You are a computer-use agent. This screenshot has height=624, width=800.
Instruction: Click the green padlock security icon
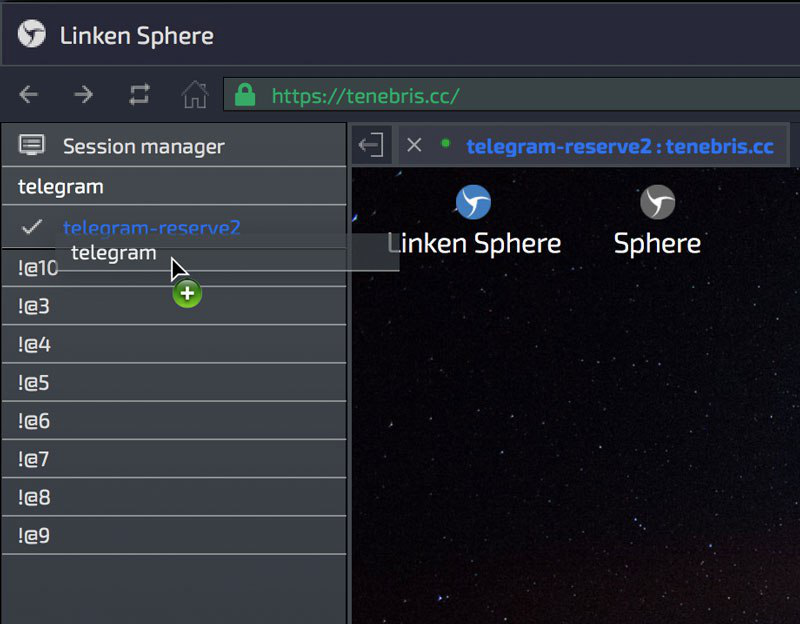[245, 95]
